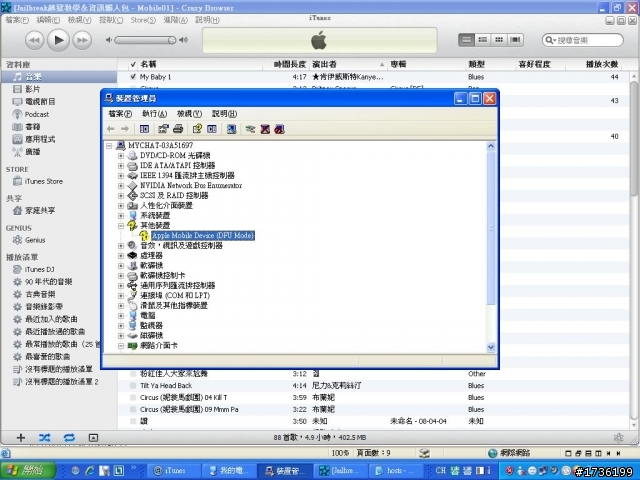Open the Device Manager 說明(H) menu
Screen dimensions: 640x480
[x=224, y=113]
